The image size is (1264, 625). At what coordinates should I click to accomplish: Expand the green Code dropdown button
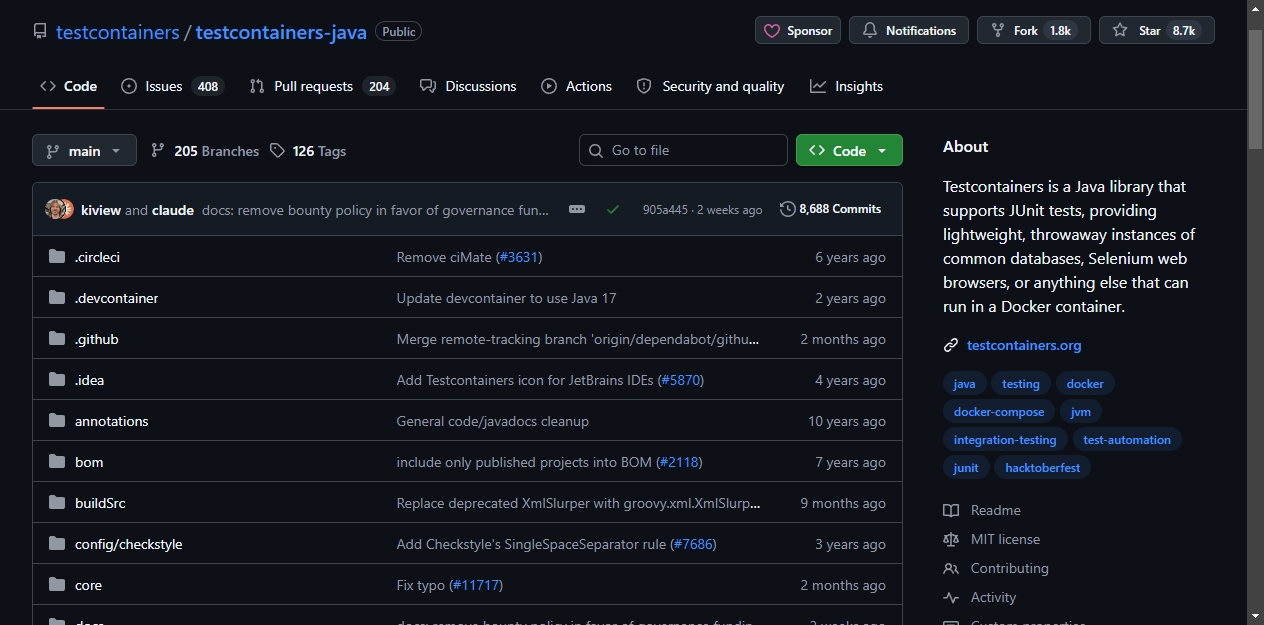click(x=849, y=150)
